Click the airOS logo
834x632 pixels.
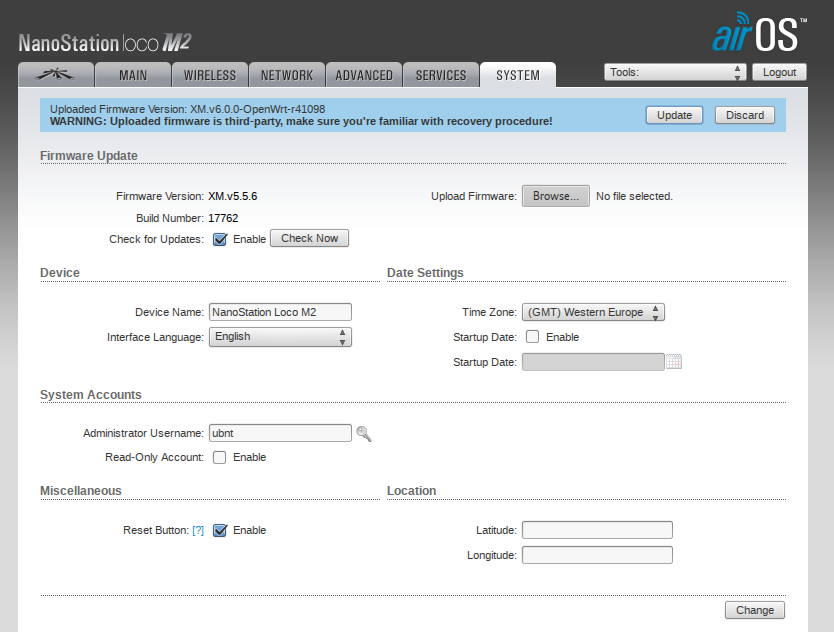(x=757, y=33)
